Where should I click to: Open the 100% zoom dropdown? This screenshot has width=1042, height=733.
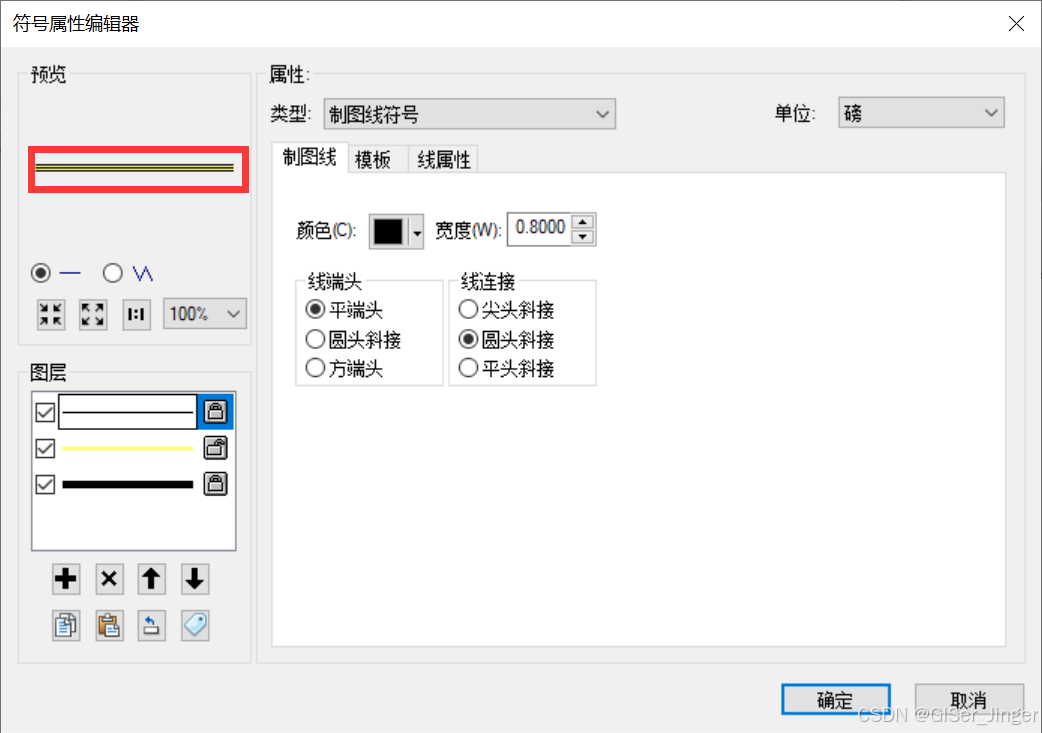[x=205, y=314]
